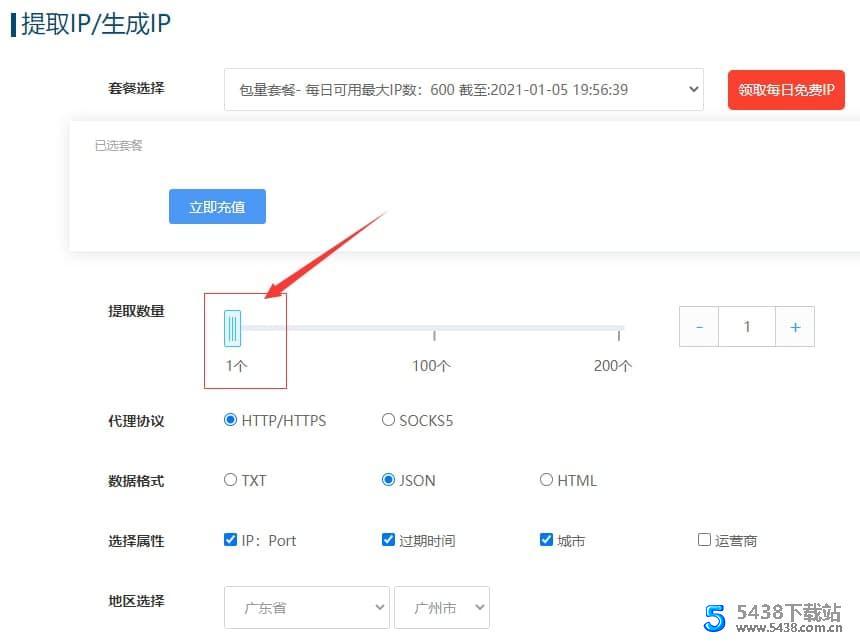Screen dimensions: 860x643
Task: Click the minus stepper to decrease IP count
Action: (x=698, y=326)
